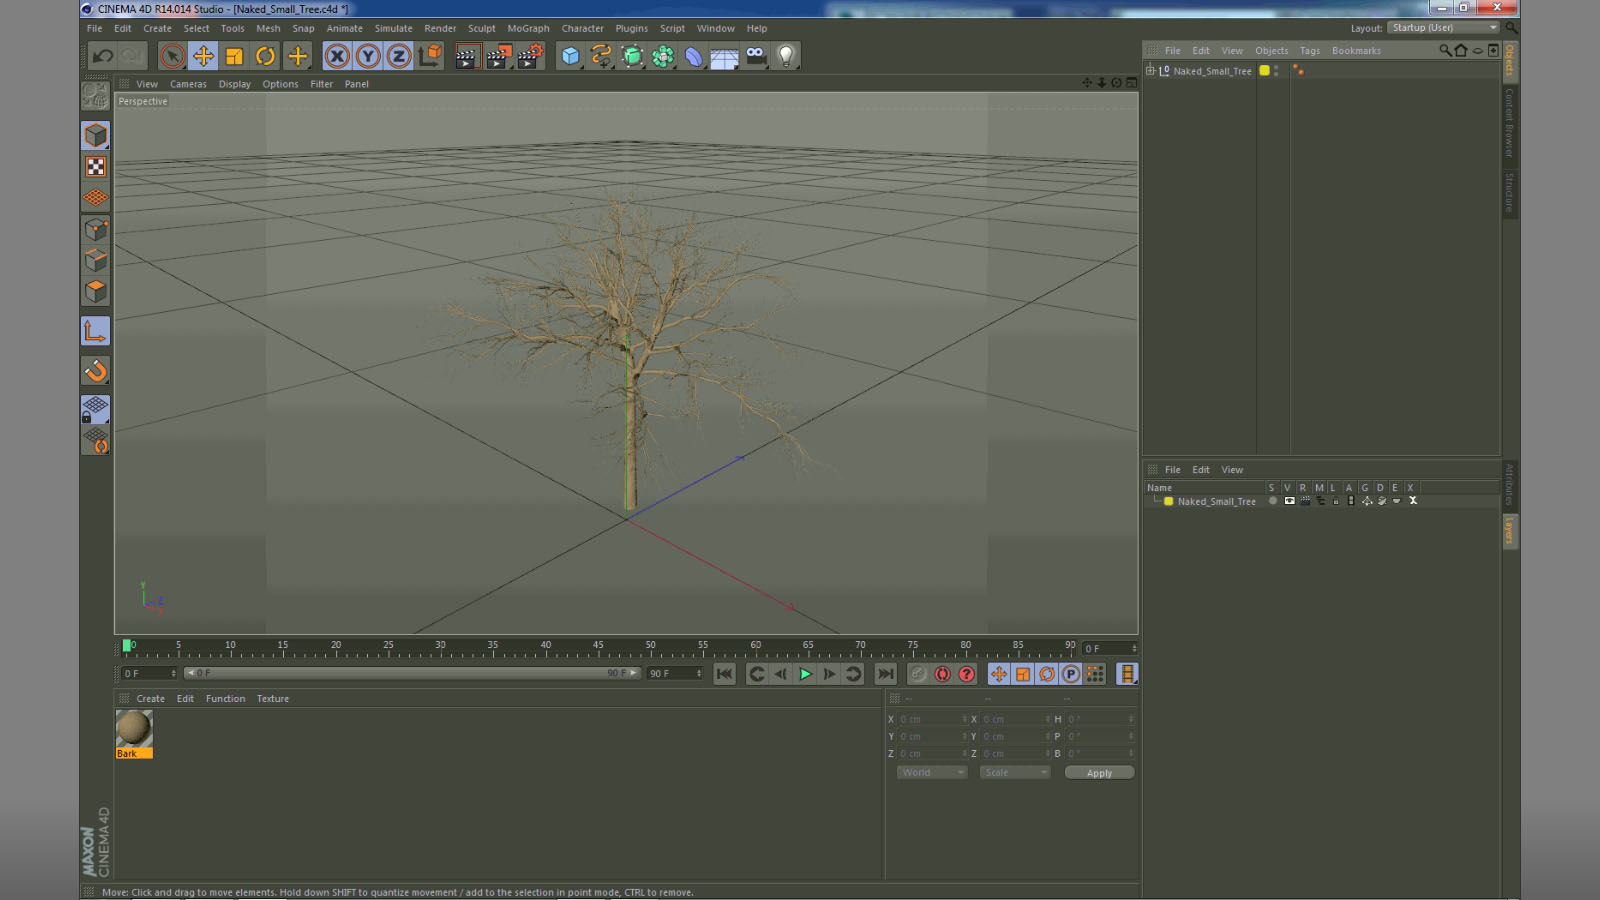This screenshot has width=1600, height=900.
Task: Toggle Scale keyframe recording
Action: 1023,674
